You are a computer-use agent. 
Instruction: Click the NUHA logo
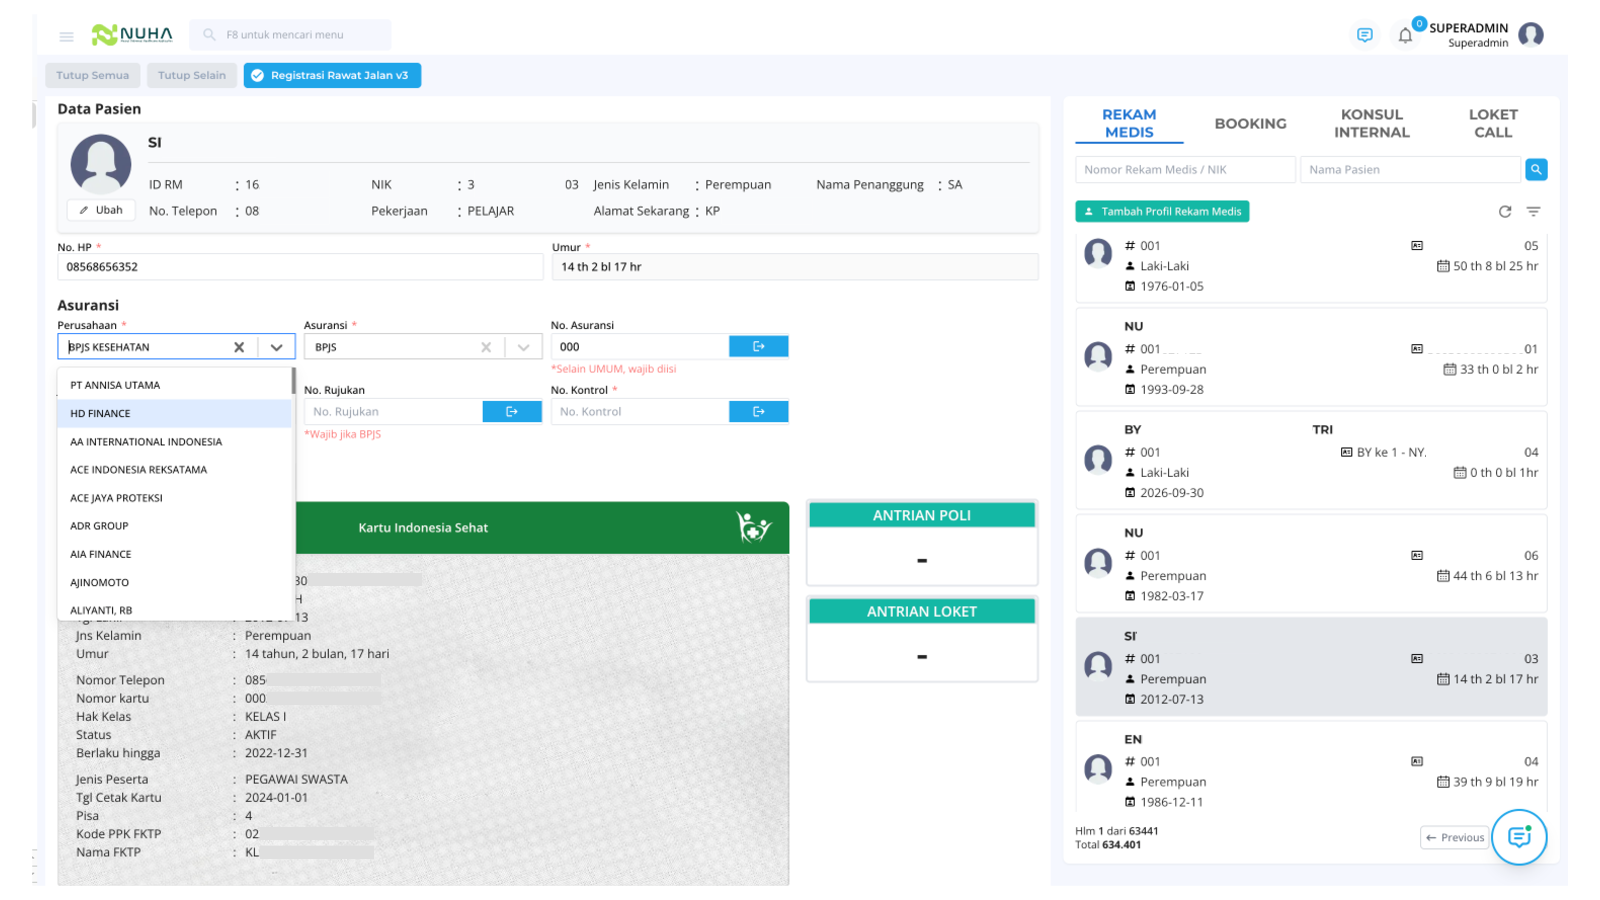[x=132, y=35]
